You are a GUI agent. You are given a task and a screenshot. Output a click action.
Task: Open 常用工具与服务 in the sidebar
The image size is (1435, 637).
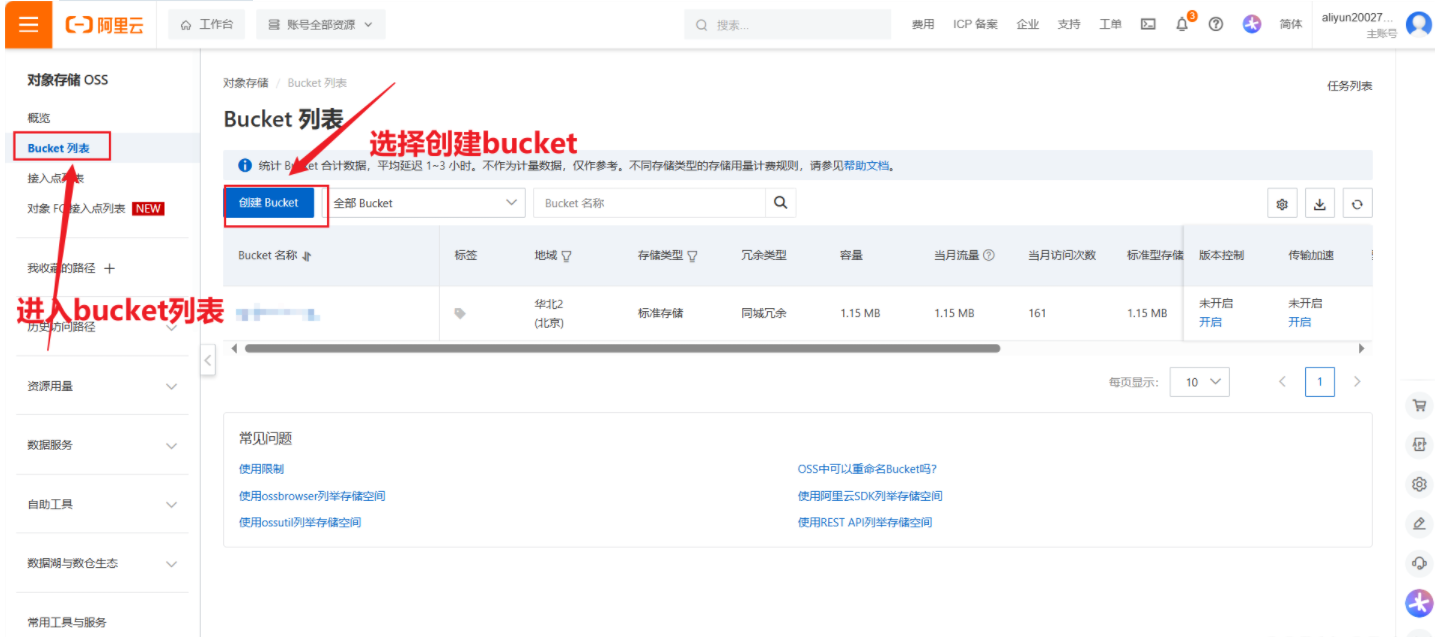click(67, 622)
